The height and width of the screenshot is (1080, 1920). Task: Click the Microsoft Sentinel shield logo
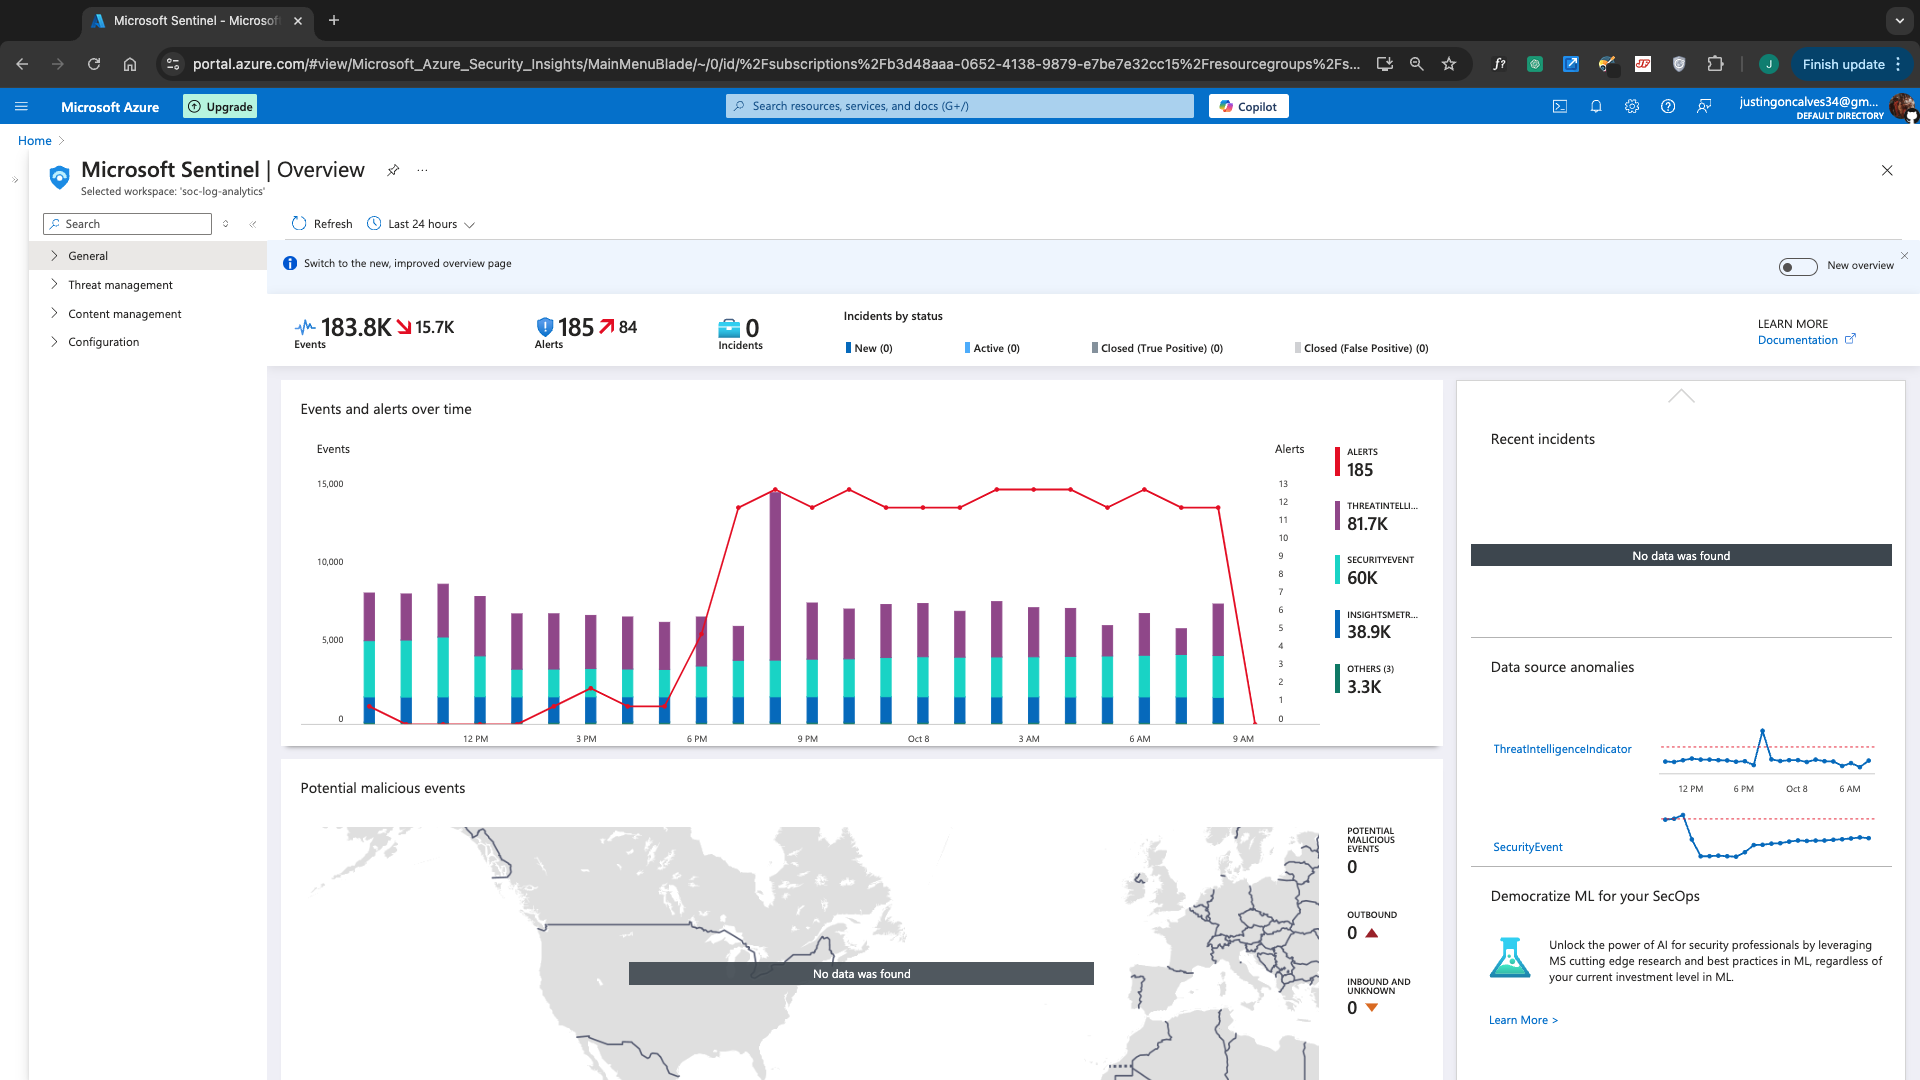coord(59,177)
